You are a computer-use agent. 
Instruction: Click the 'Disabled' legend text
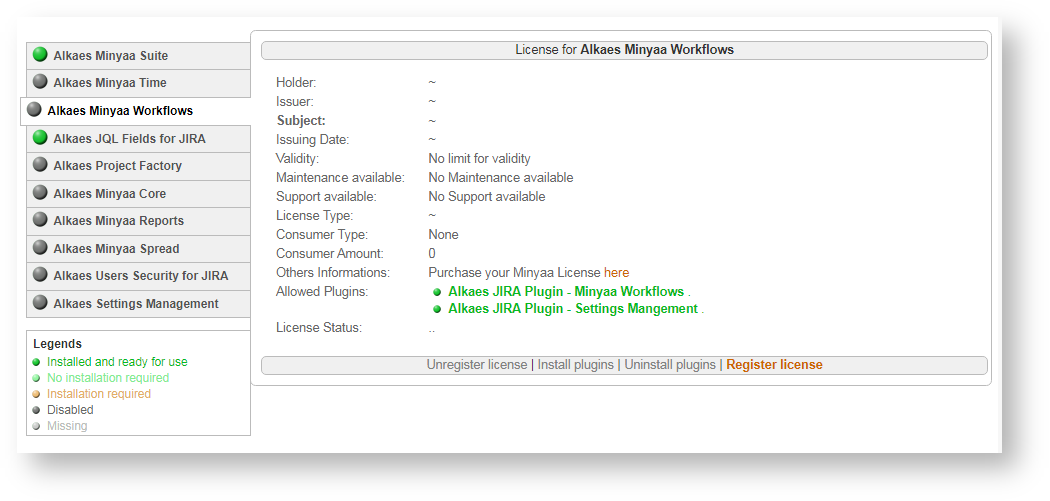[70, 410]
